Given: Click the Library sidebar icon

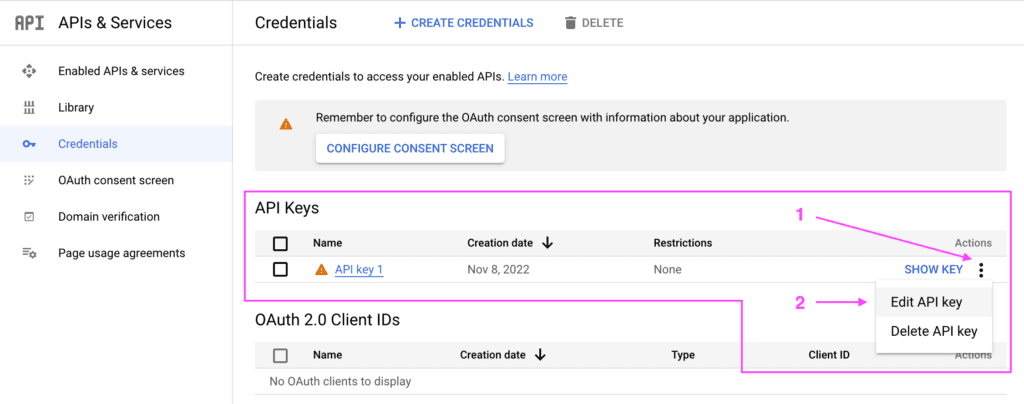Looking at the screenshot, I should [x=29, y=108].
